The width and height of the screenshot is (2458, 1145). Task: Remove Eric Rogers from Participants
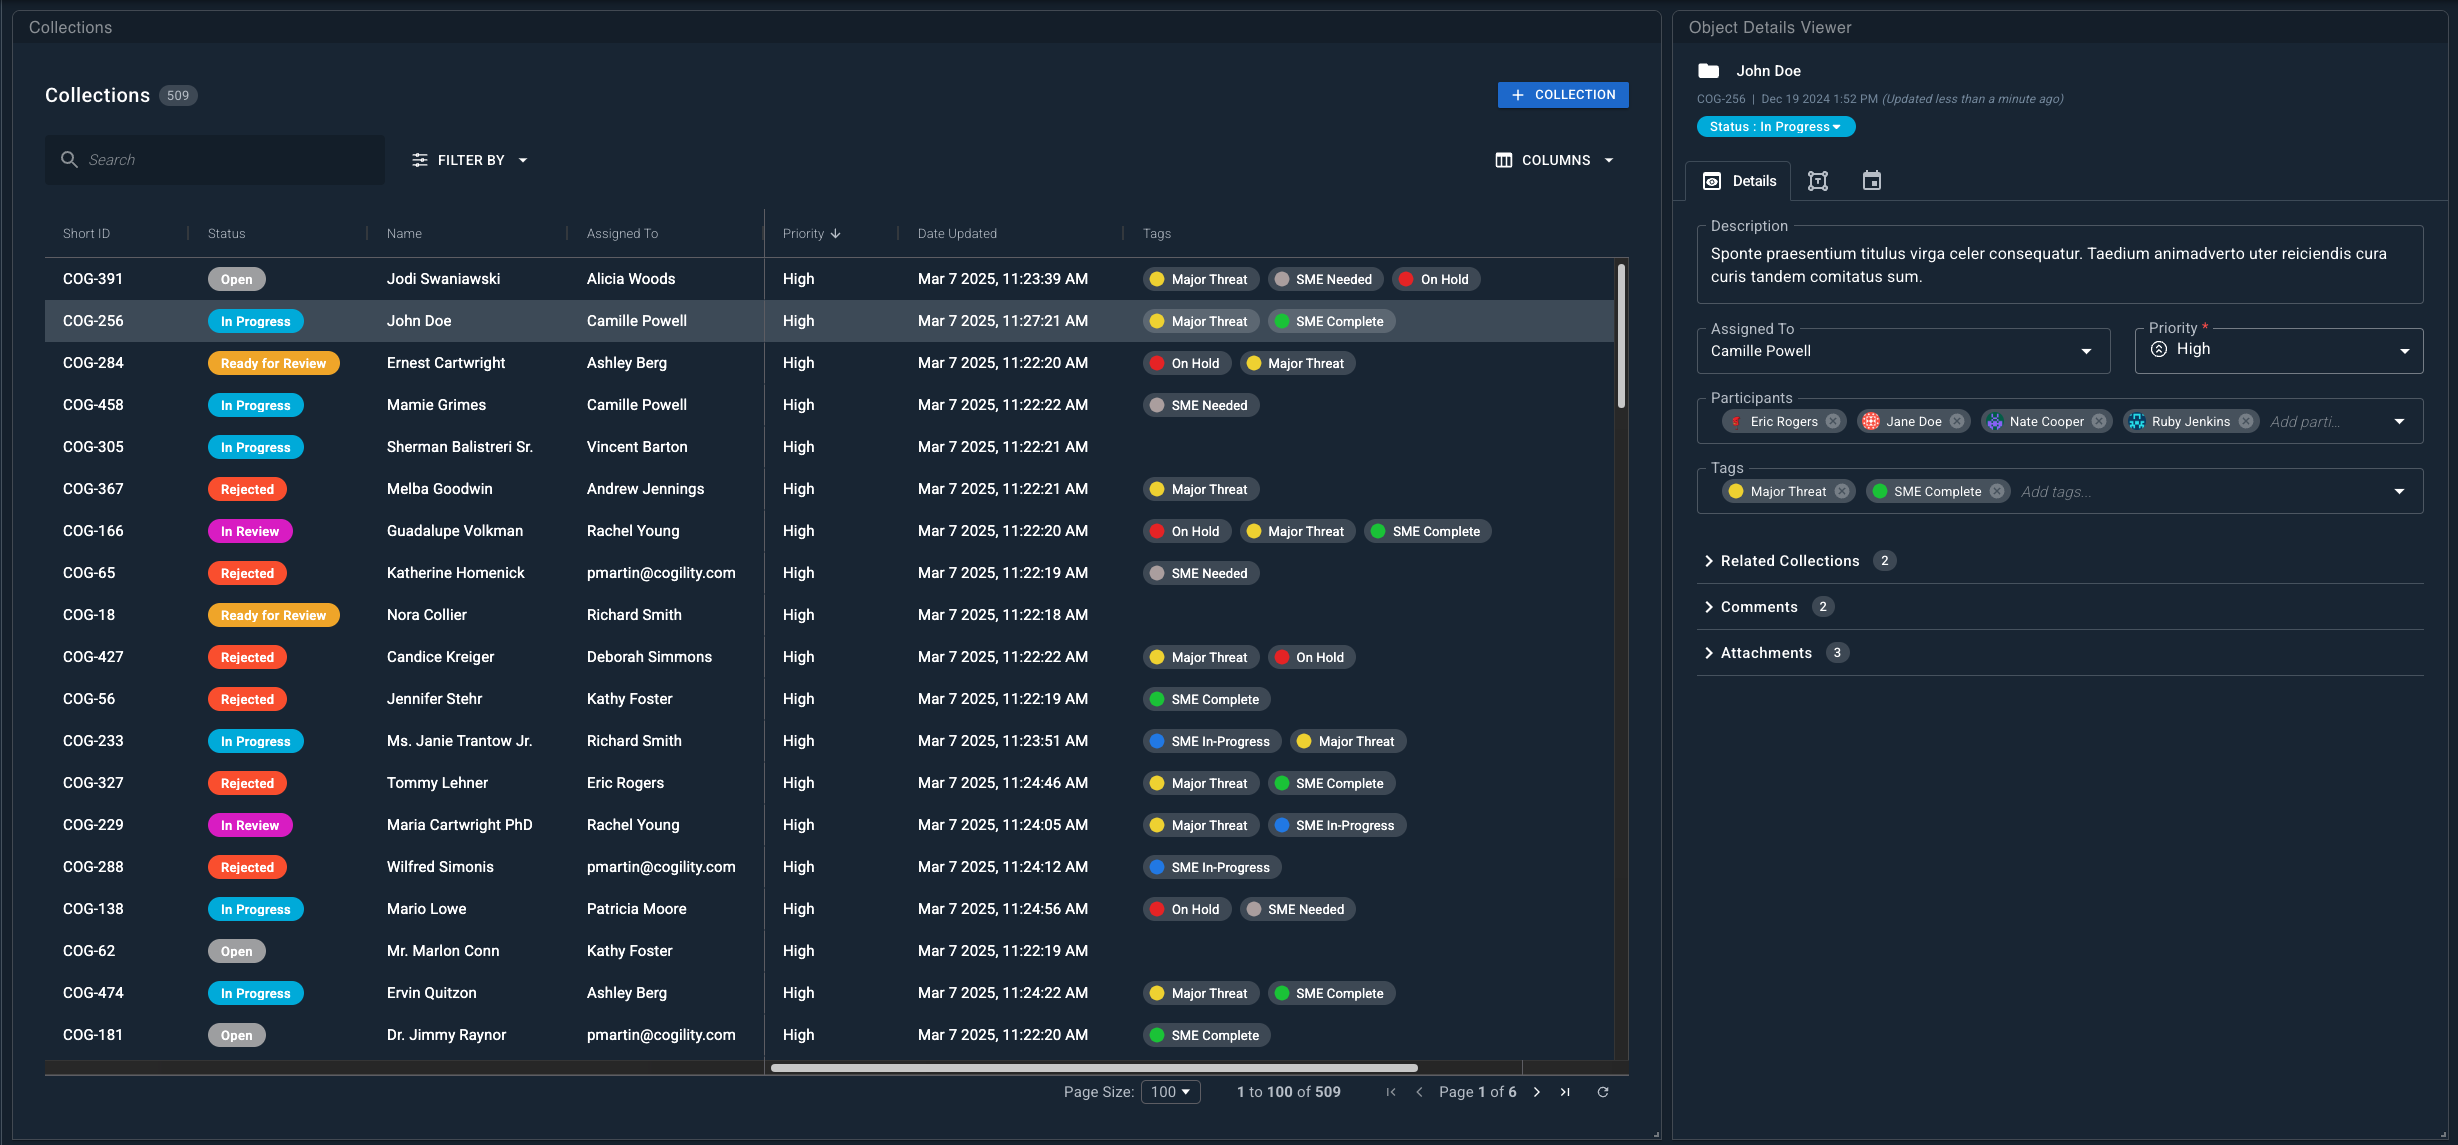coord(1832,421)
